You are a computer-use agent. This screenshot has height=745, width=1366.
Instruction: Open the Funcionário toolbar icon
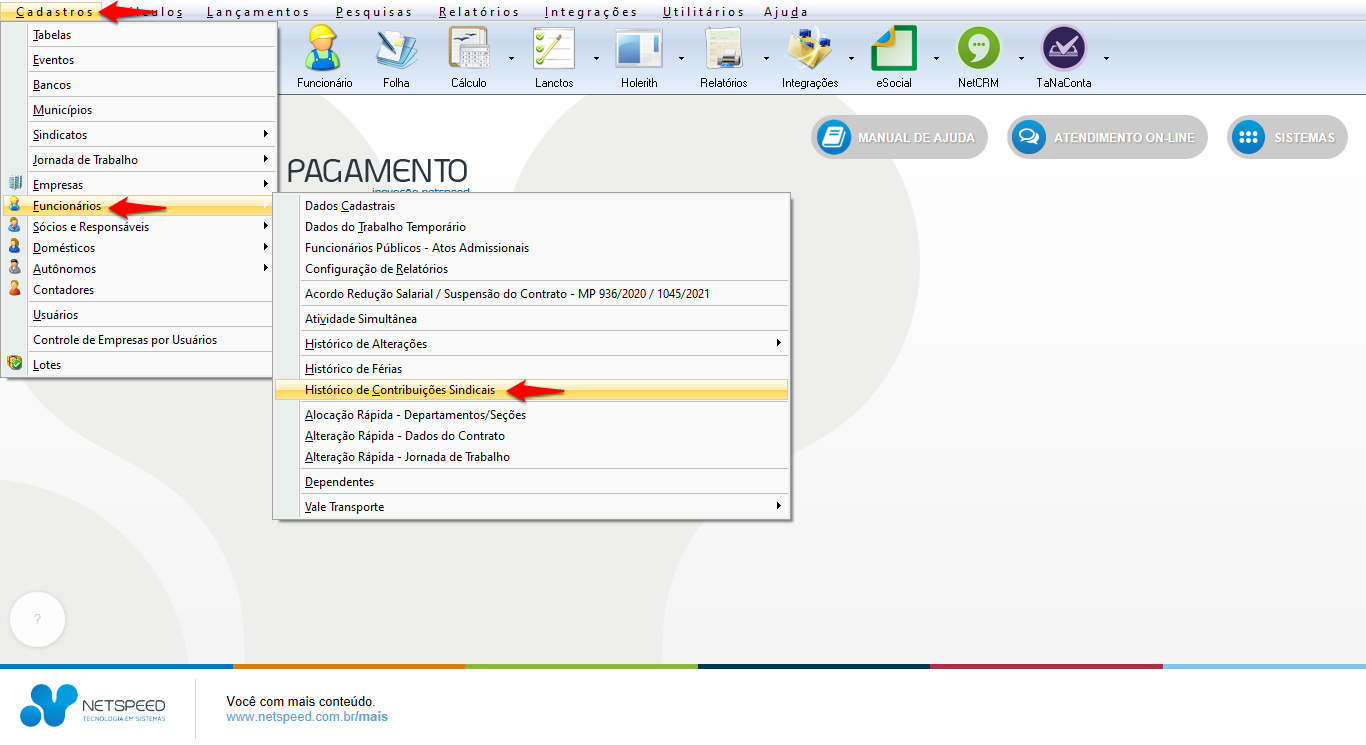click(x=324, y=56)
